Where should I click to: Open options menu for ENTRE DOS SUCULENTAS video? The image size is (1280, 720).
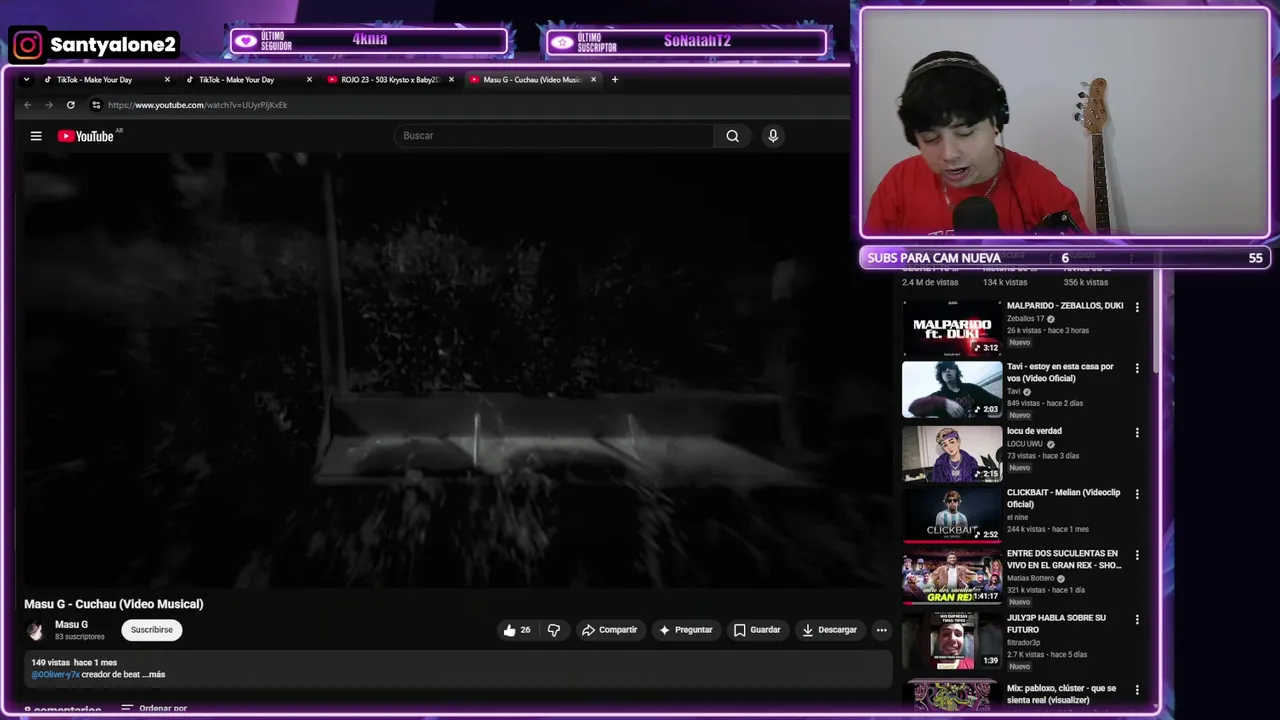[x=1137, y=555]
